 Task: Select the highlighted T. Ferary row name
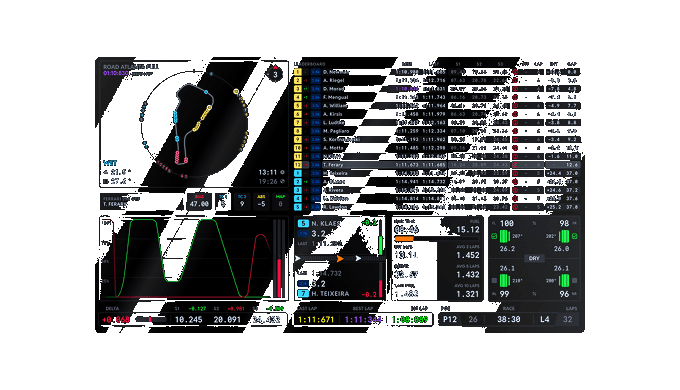tap(333, 165)
